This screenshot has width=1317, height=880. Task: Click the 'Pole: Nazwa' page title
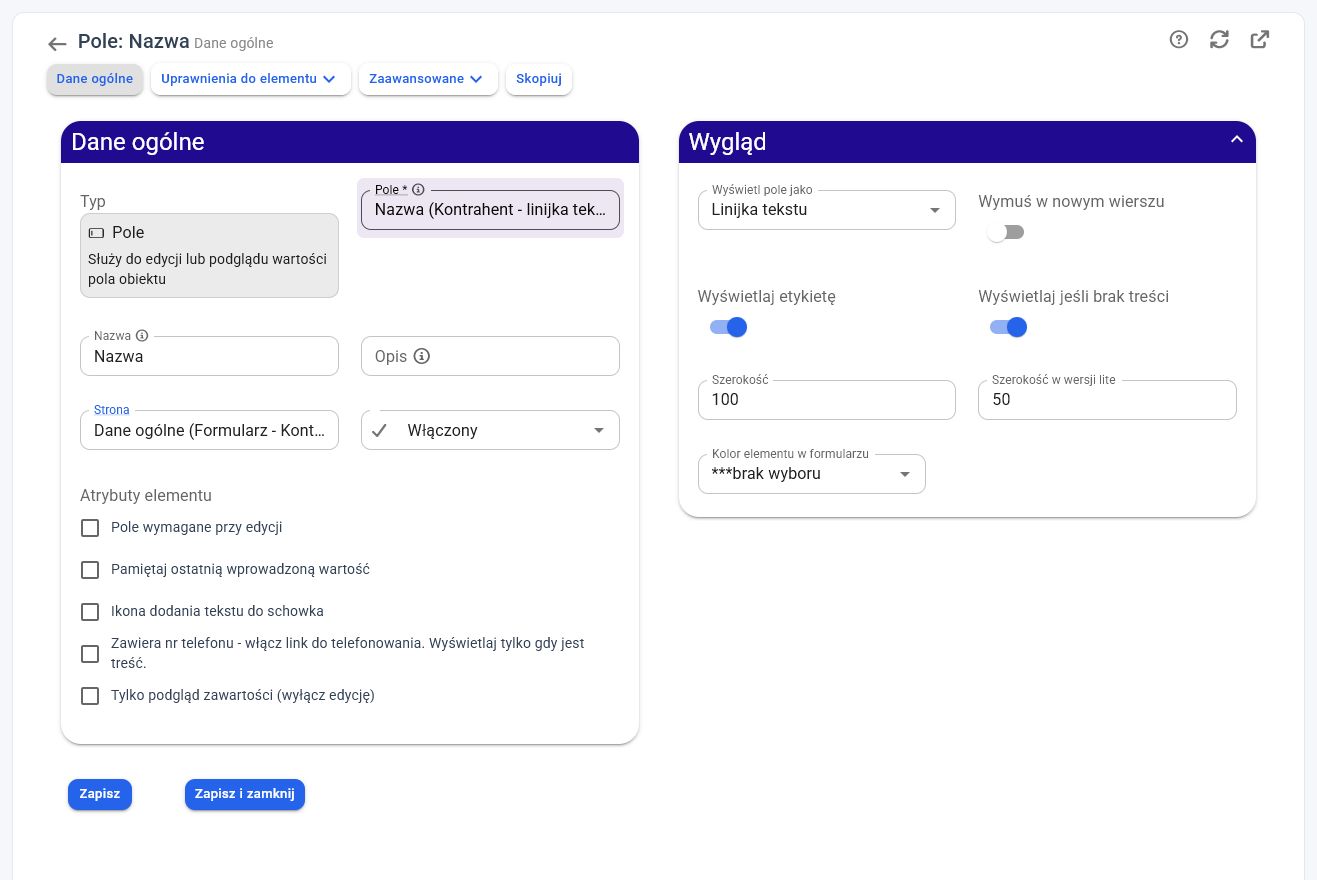(x=134, y=41)
